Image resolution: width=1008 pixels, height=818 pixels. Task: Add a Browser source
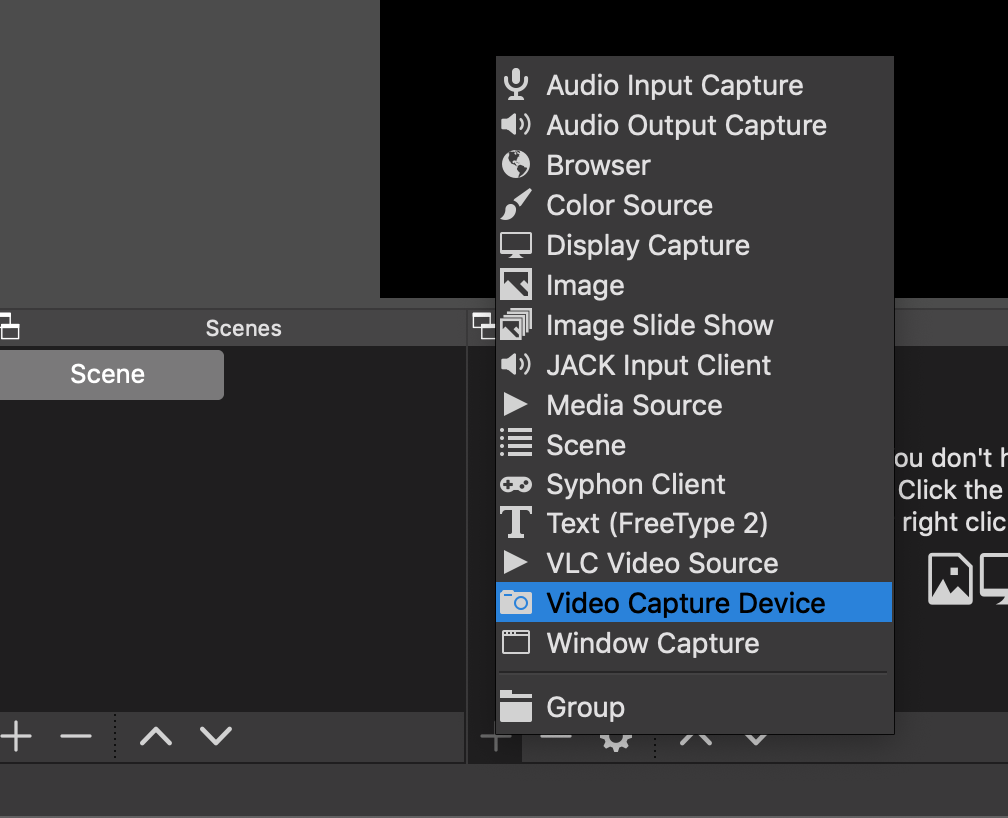pos(598,165)
